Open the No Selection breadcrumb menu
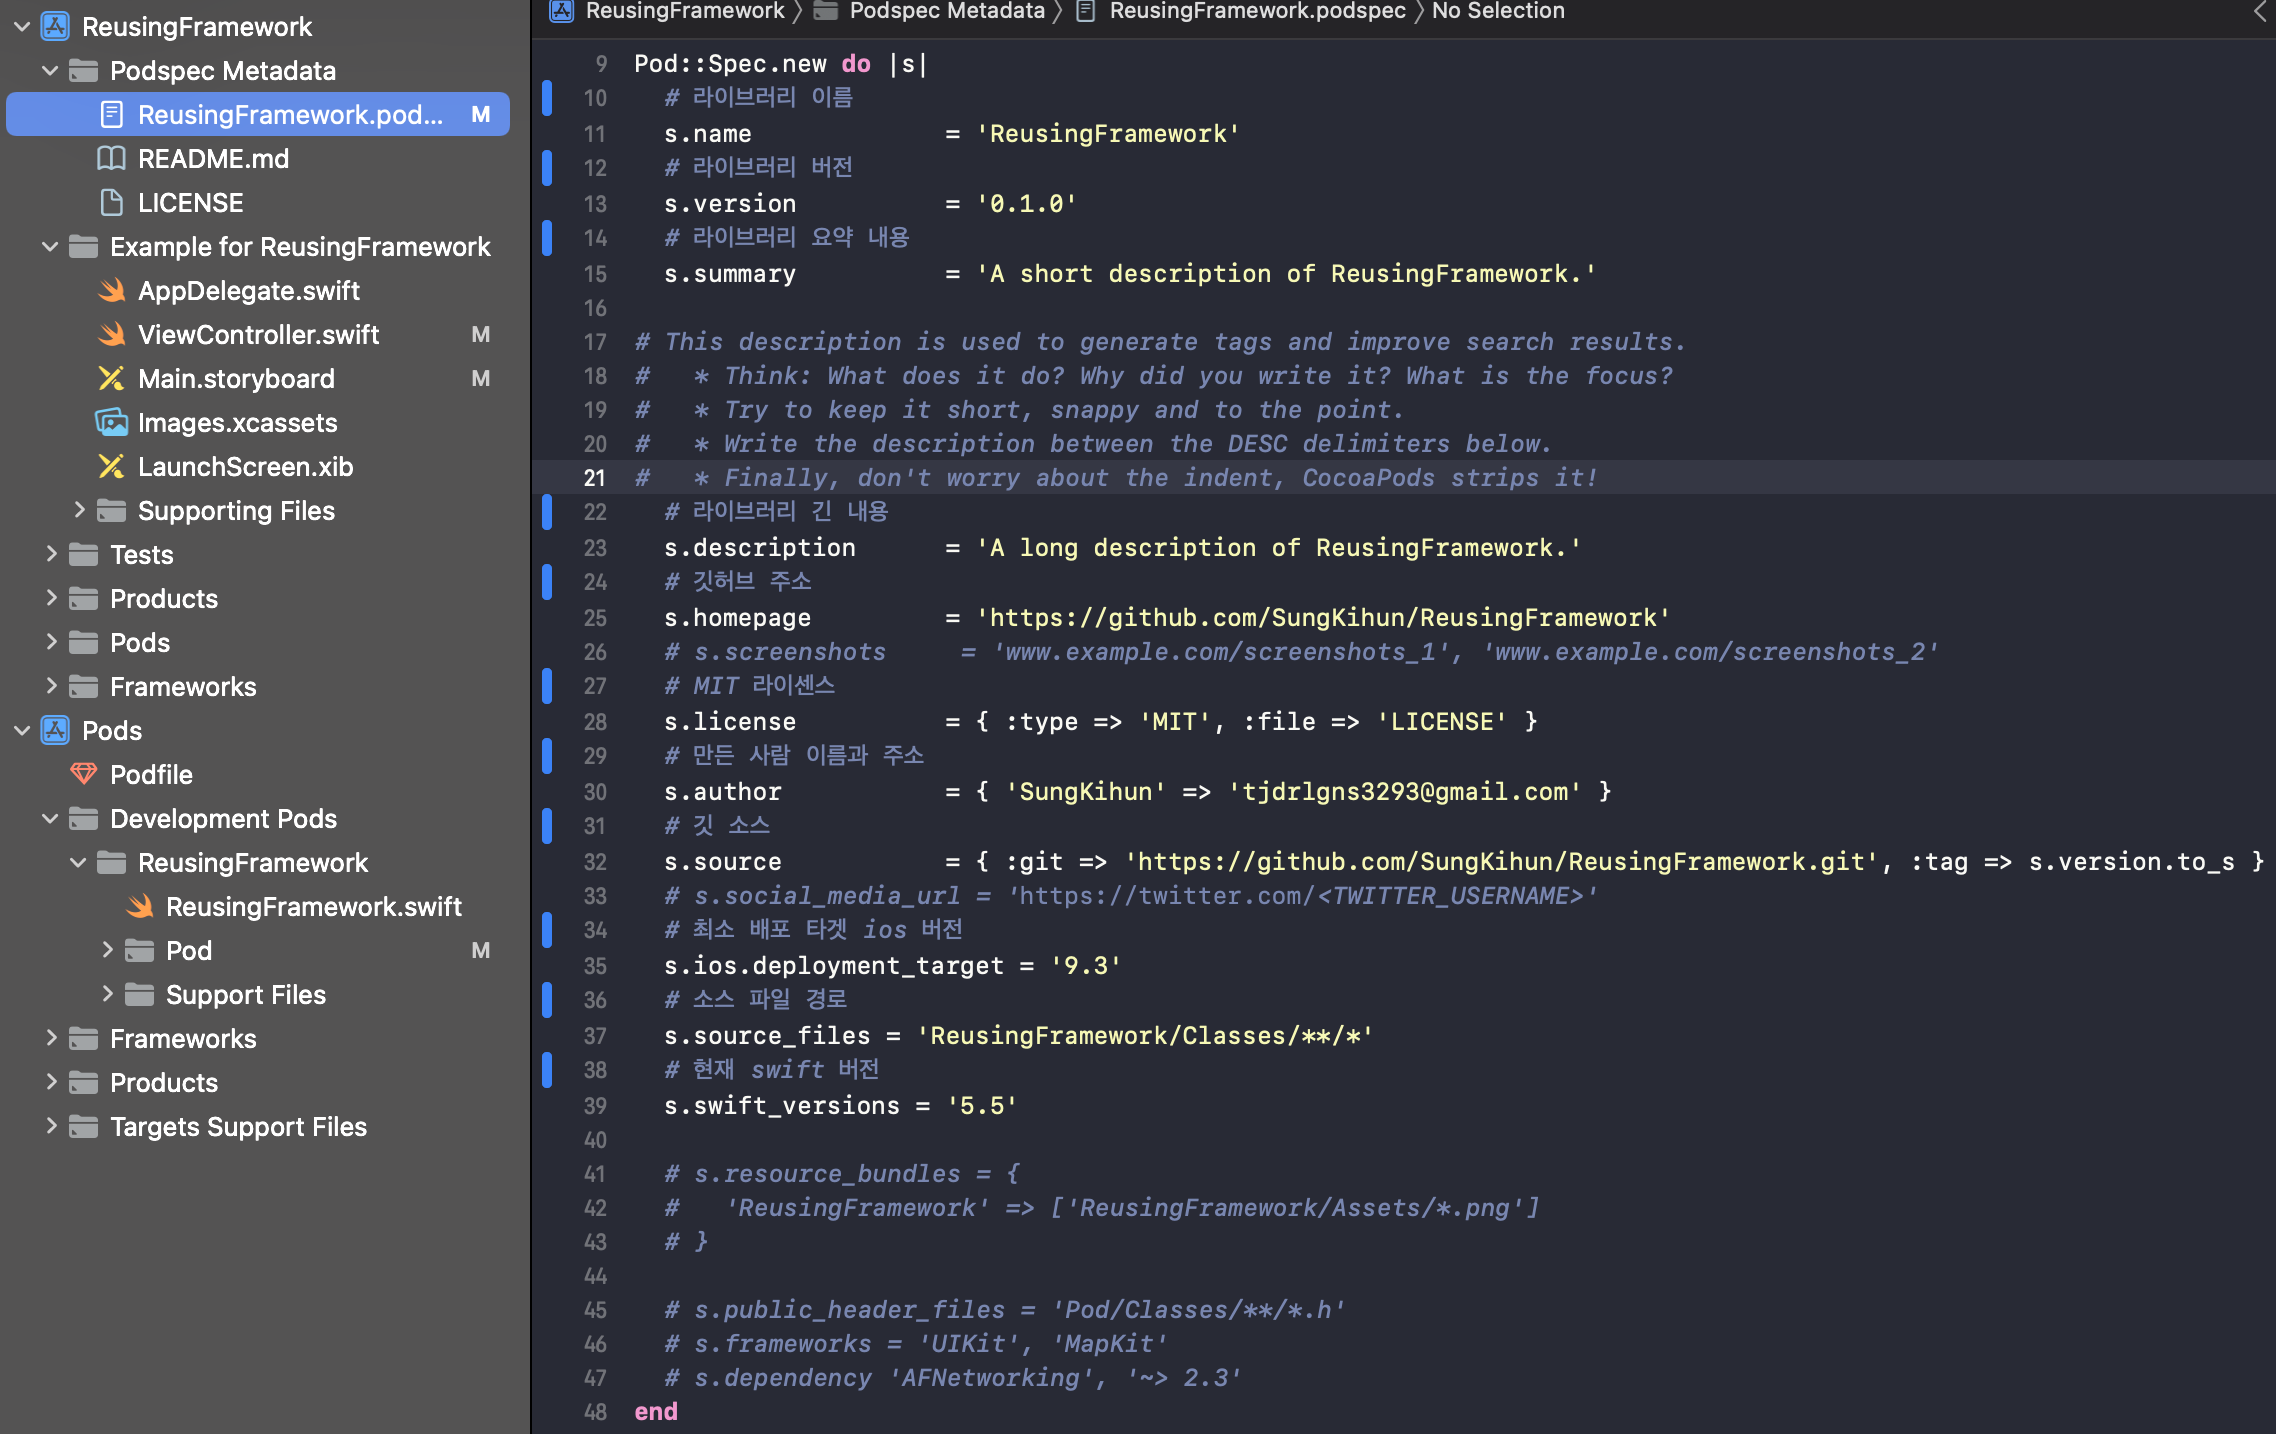The height and width of the screenshot is (1434, 2276). [1498, 11]
